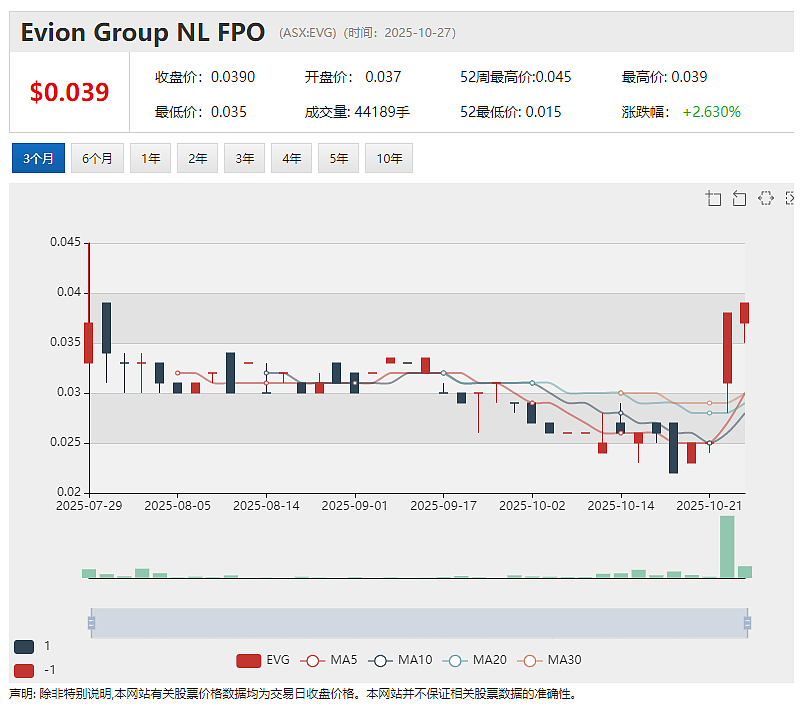804x712 pixels.
Task: Switch to the 4年 range
Action: 291,158
